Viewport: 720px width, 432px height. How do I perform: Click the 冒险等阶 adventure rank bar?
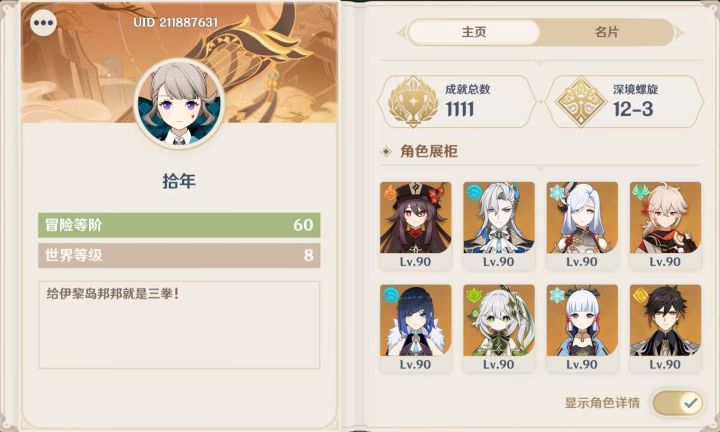[179, 225]
